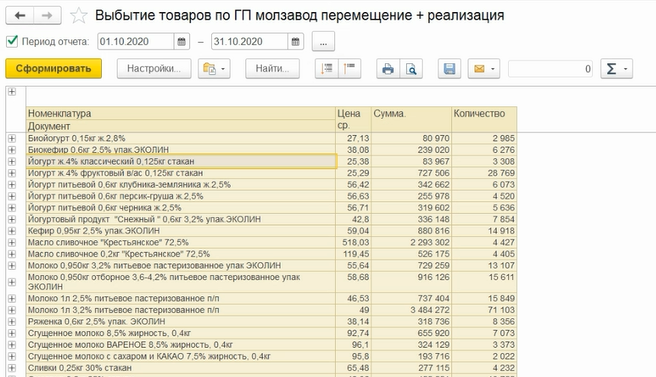Select the sum cell 80 970
Viewport: 656px width, 377px height.
(x=411, y=138)
